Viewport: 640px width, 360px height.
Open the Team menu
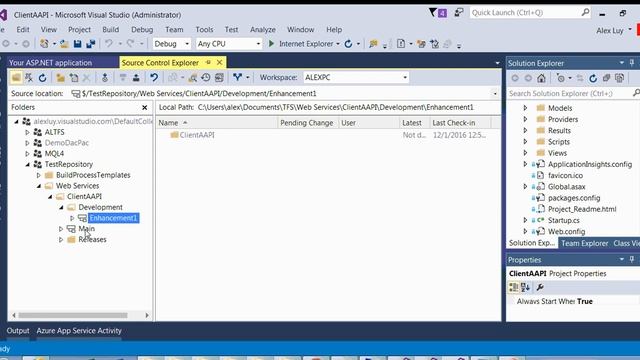click(x=174, y=30)
